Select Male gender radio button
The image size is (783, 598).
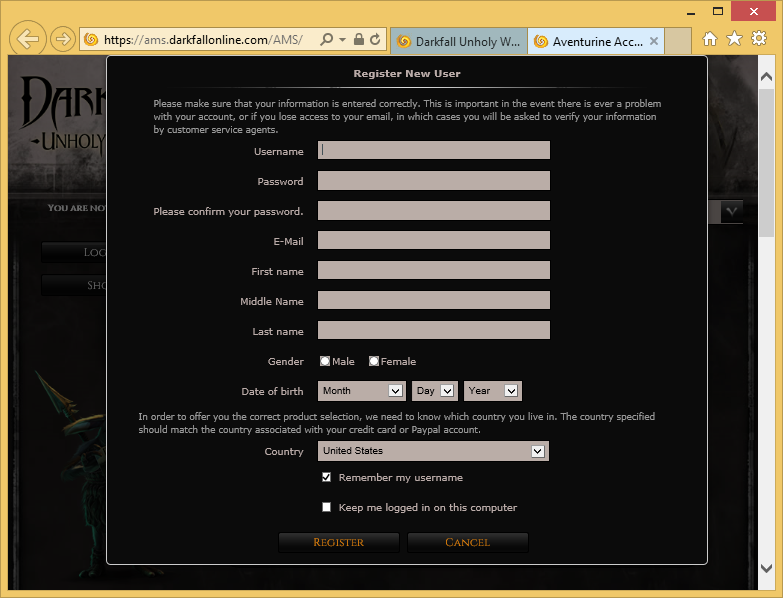click(x=325, y=361)
